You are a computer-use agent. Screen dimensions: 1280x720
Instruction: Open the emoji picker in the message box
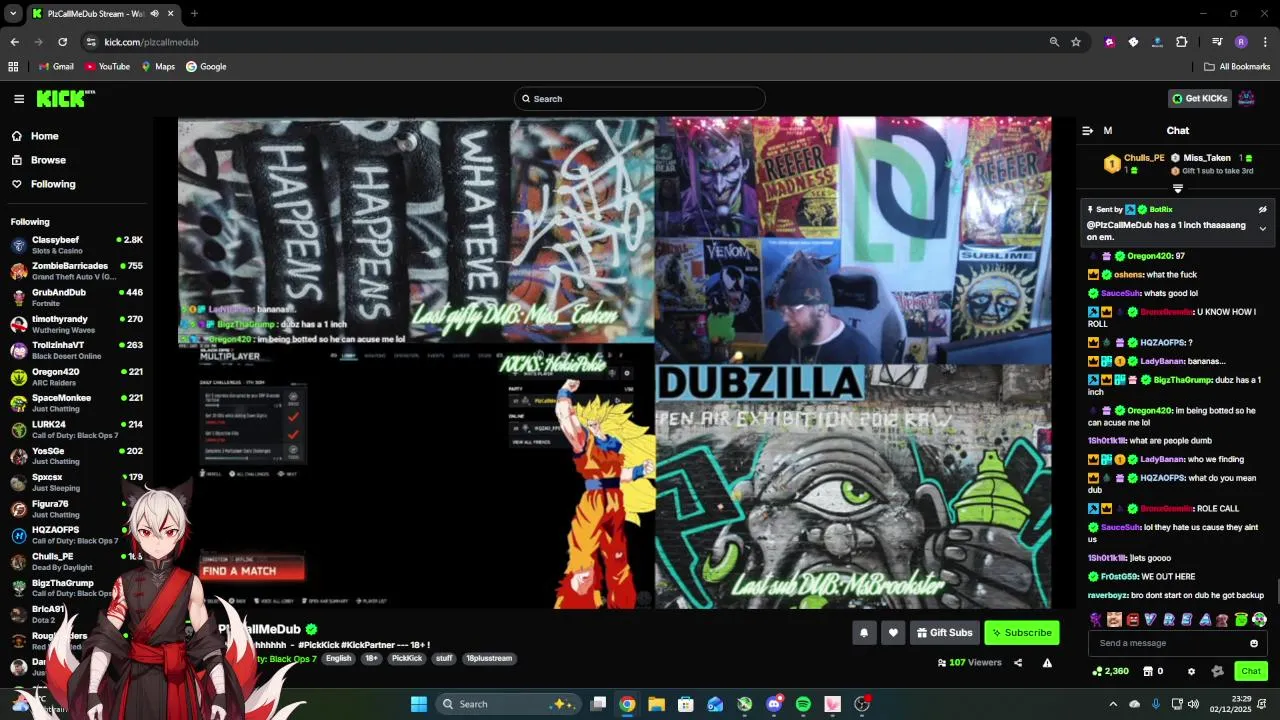(1254, 643)
